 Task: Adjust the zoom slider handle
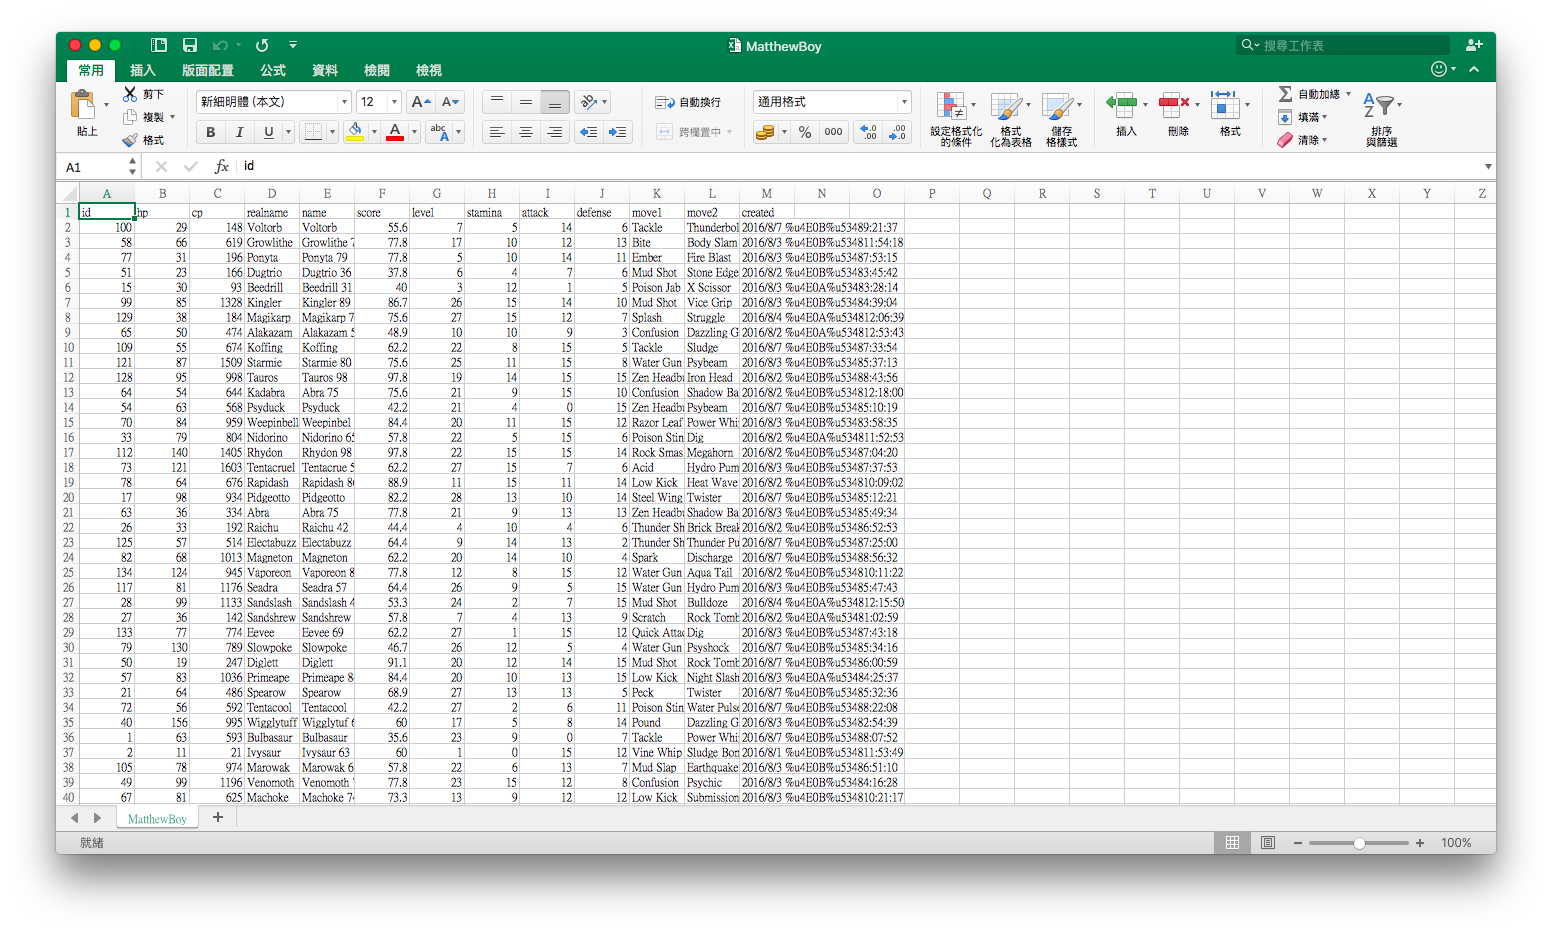1360,843
